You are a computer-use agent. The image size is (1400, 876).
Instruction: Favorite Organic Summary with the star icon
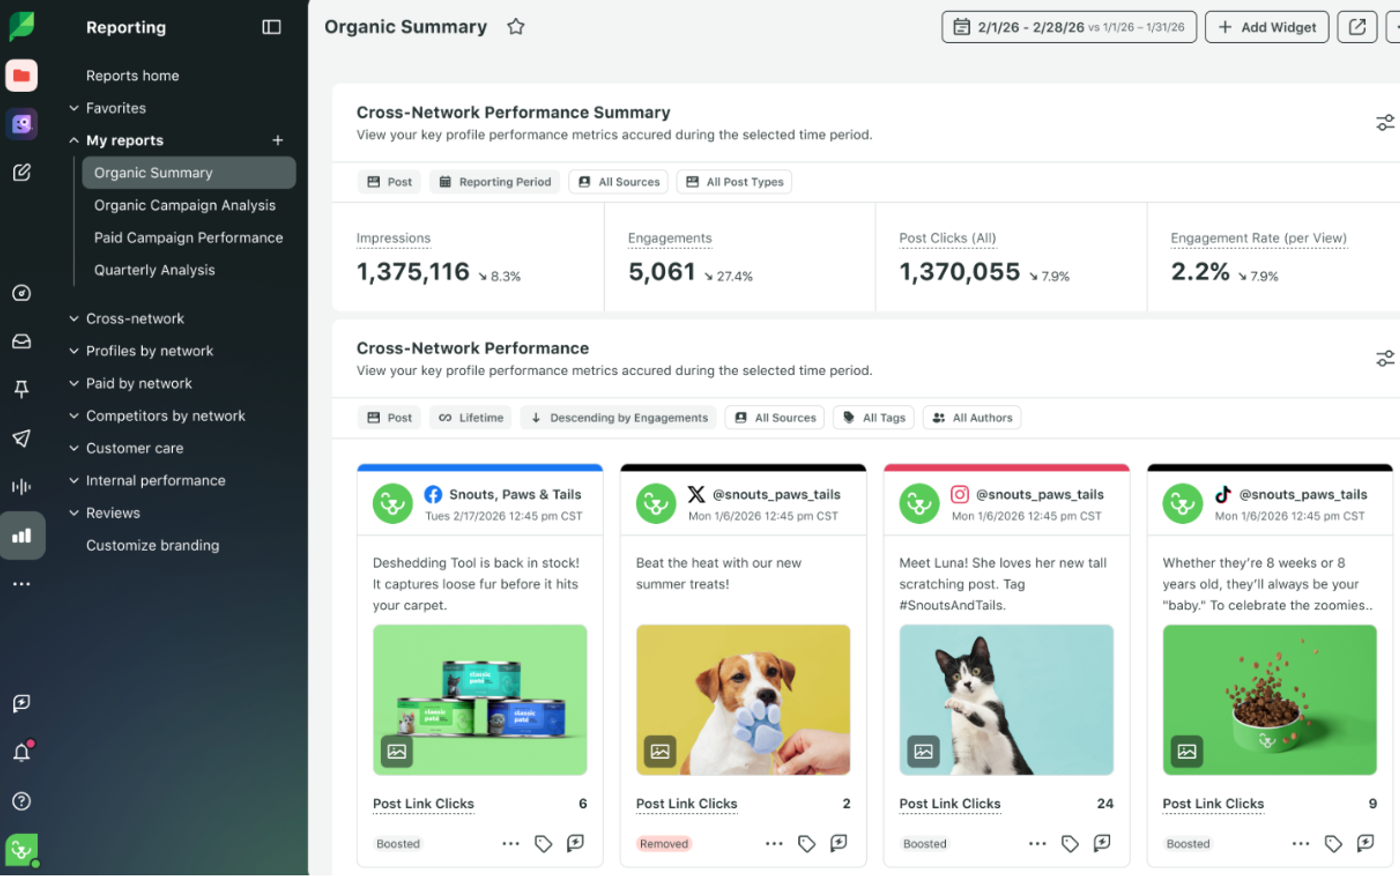tap(516, 27)
